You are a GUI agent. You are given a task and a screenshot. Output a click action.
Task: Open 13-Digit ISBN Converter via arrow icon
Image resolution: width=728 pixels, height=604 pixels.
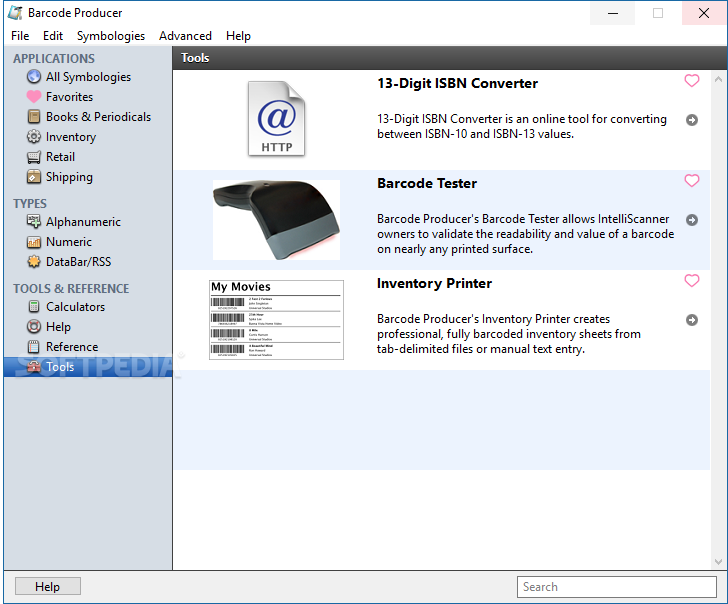tap(692, 120)
